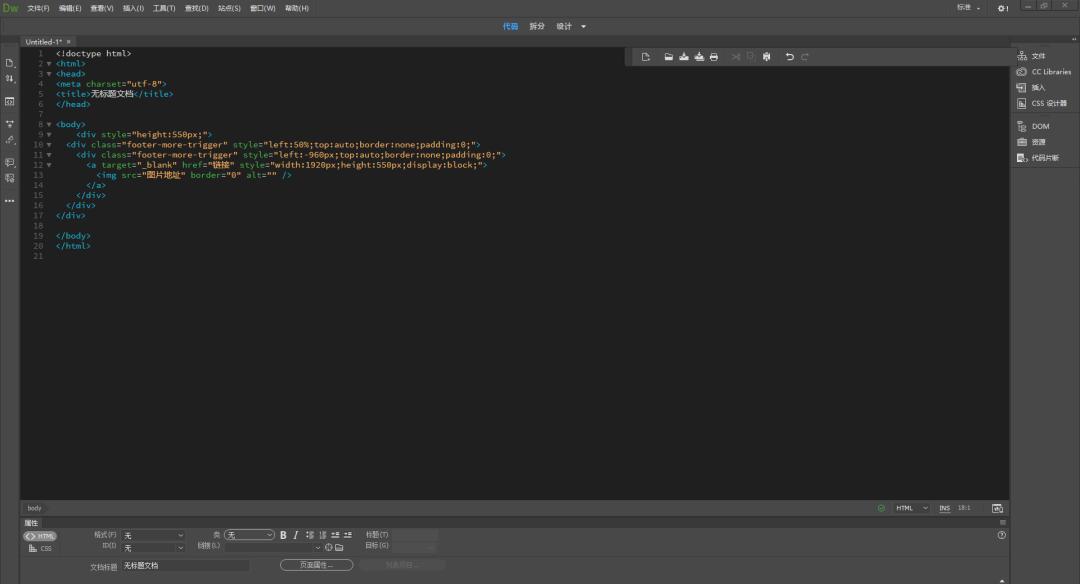Viewport: 1080px width, 584px height.
Task: Open the CSS 设计器 panel
Action: pos(1048,103)
